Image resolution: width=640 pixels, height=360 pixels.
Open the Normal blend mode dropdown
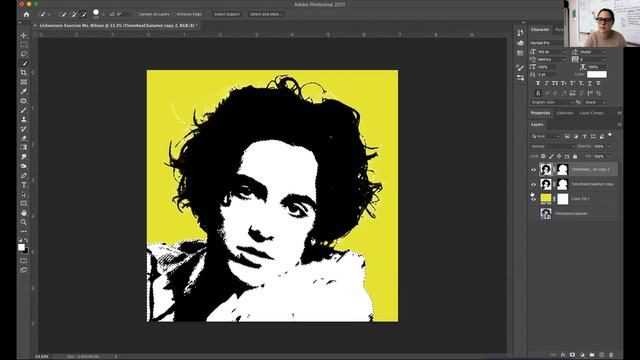553,146
